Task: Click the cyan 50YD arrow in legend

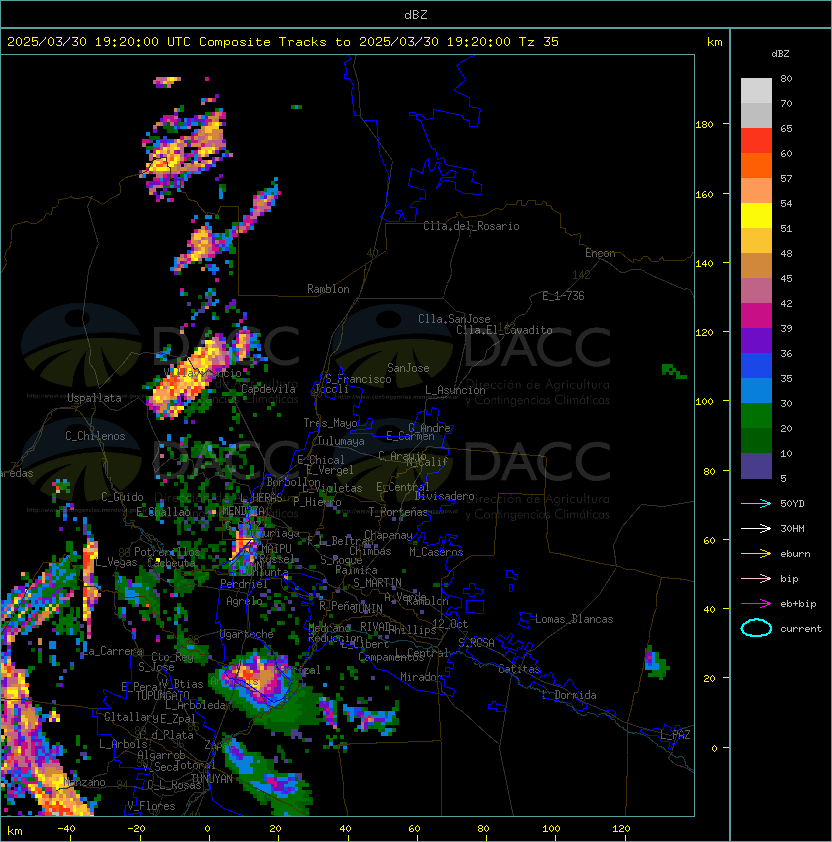Action: [x=756, y=503]
